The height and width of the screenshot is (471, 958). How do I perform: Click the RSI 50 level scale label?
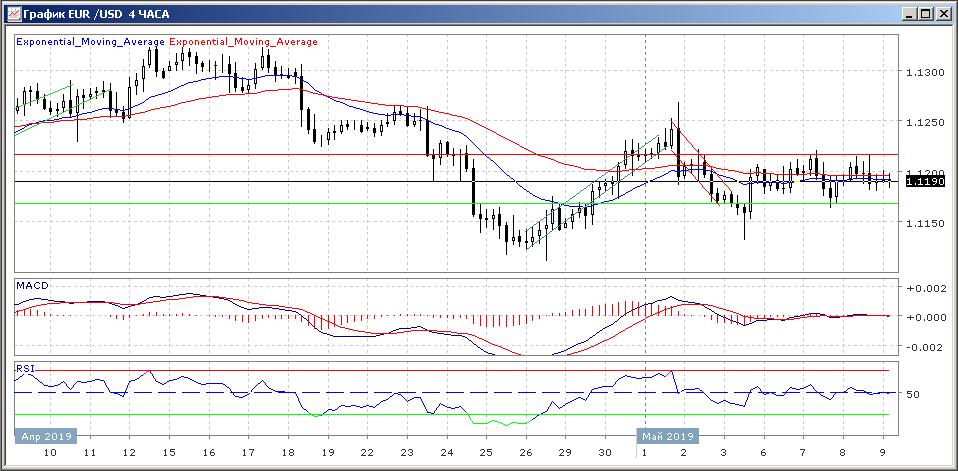[x=912, y=394]
